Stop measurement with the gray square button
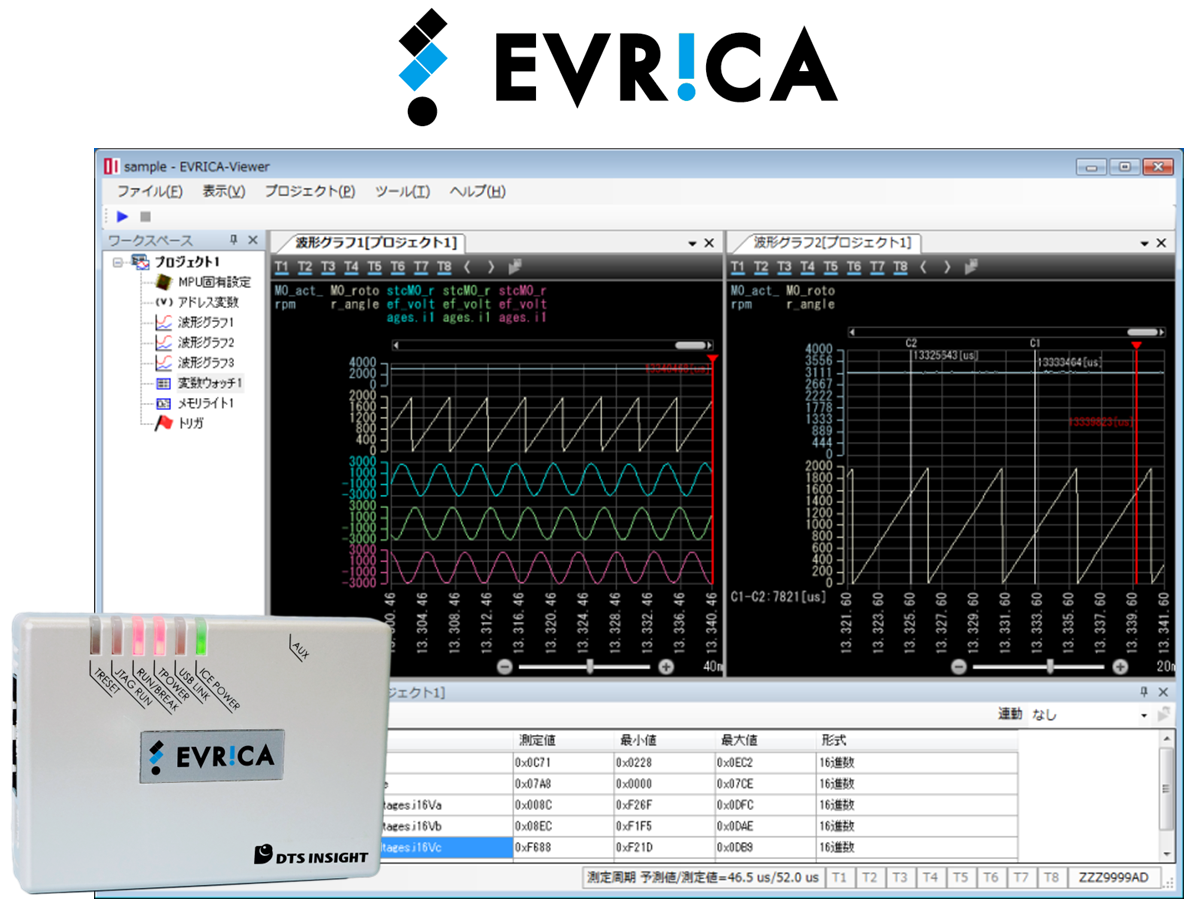Viewport: 1184px width, 904px height. [x=146, y=217]
